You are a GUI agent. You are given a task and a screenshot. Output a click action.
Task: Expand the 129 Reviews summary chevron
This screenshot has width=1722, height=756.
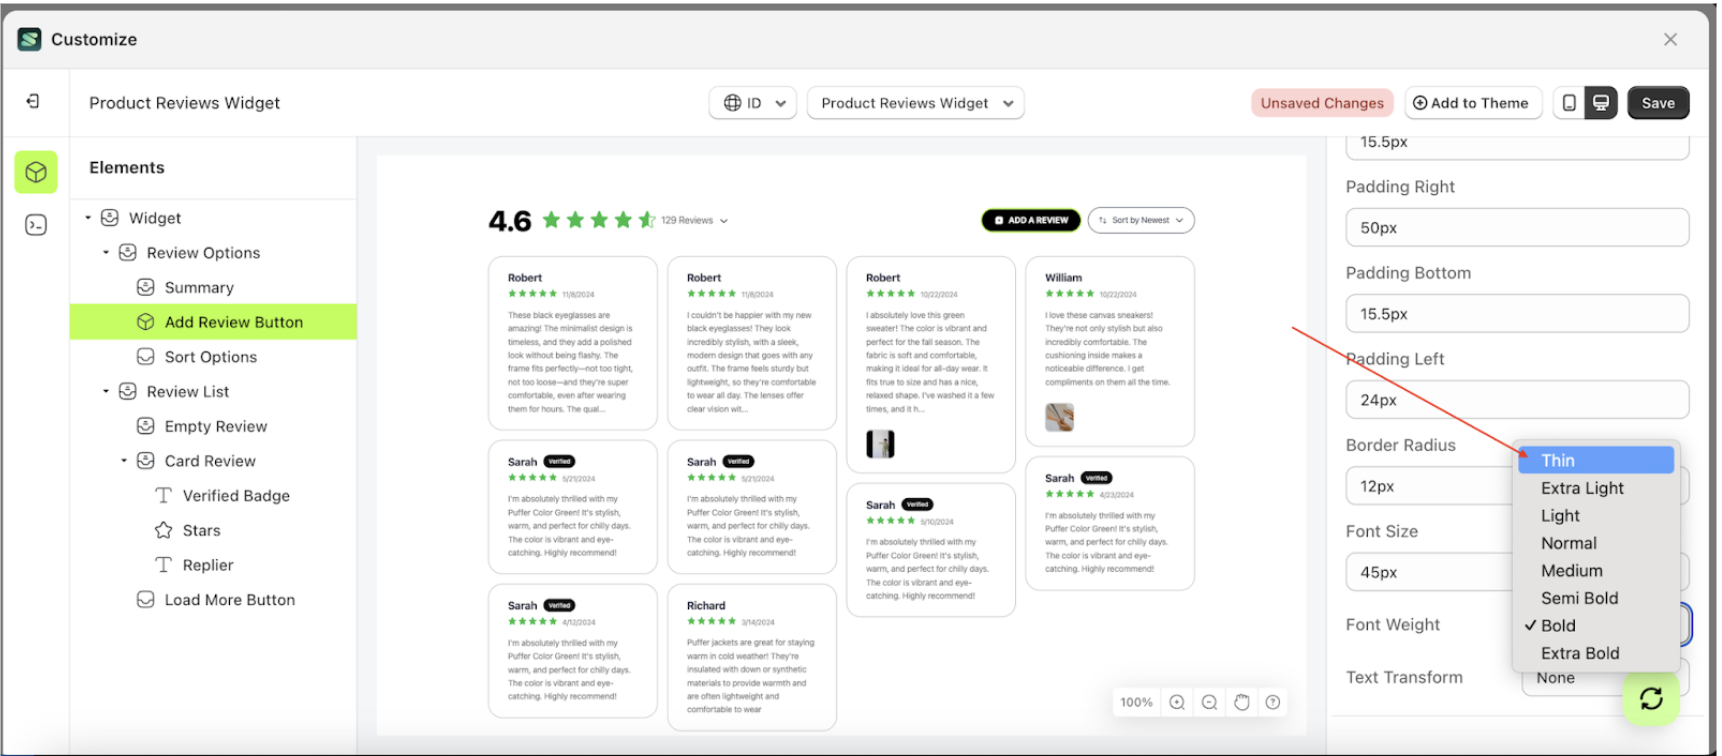point(724,221)
